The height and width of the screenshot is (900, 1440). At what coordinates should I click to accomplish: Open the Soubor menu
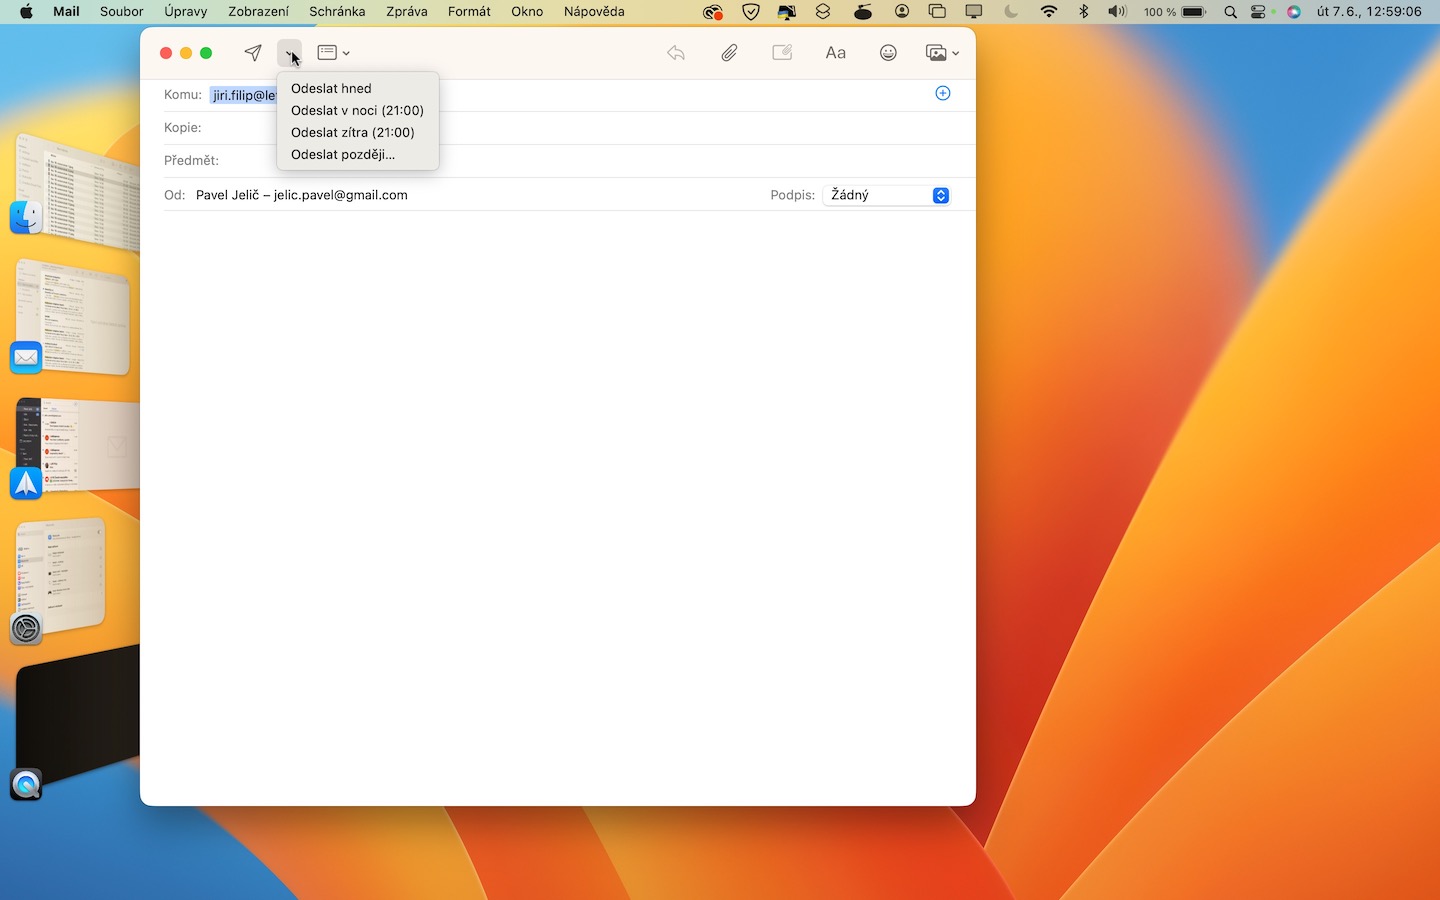pyautogui.click(x=122, y=12)
